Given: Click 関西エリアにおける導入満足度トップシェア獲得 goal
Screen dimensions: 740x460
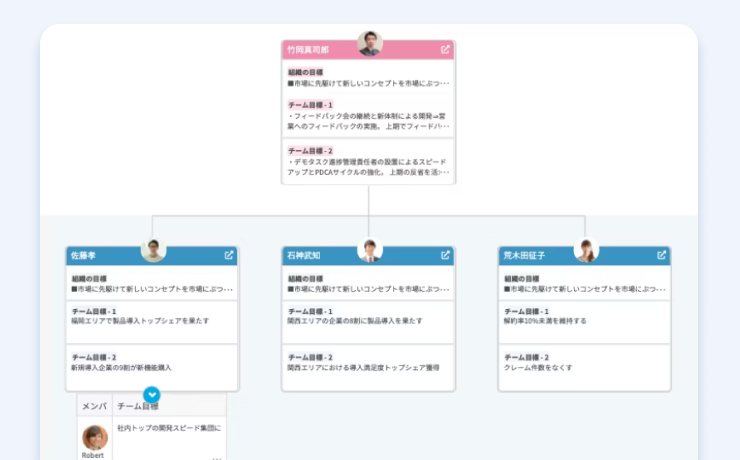Looking at the screenshot, I should click(x=363, y=368).
